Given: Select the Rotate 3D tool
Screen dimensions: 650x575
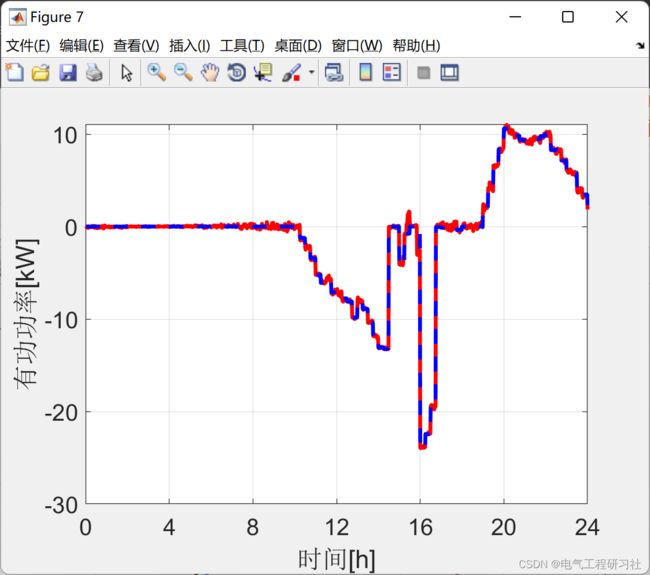Looking at the screenshot, I should (237, 73).
